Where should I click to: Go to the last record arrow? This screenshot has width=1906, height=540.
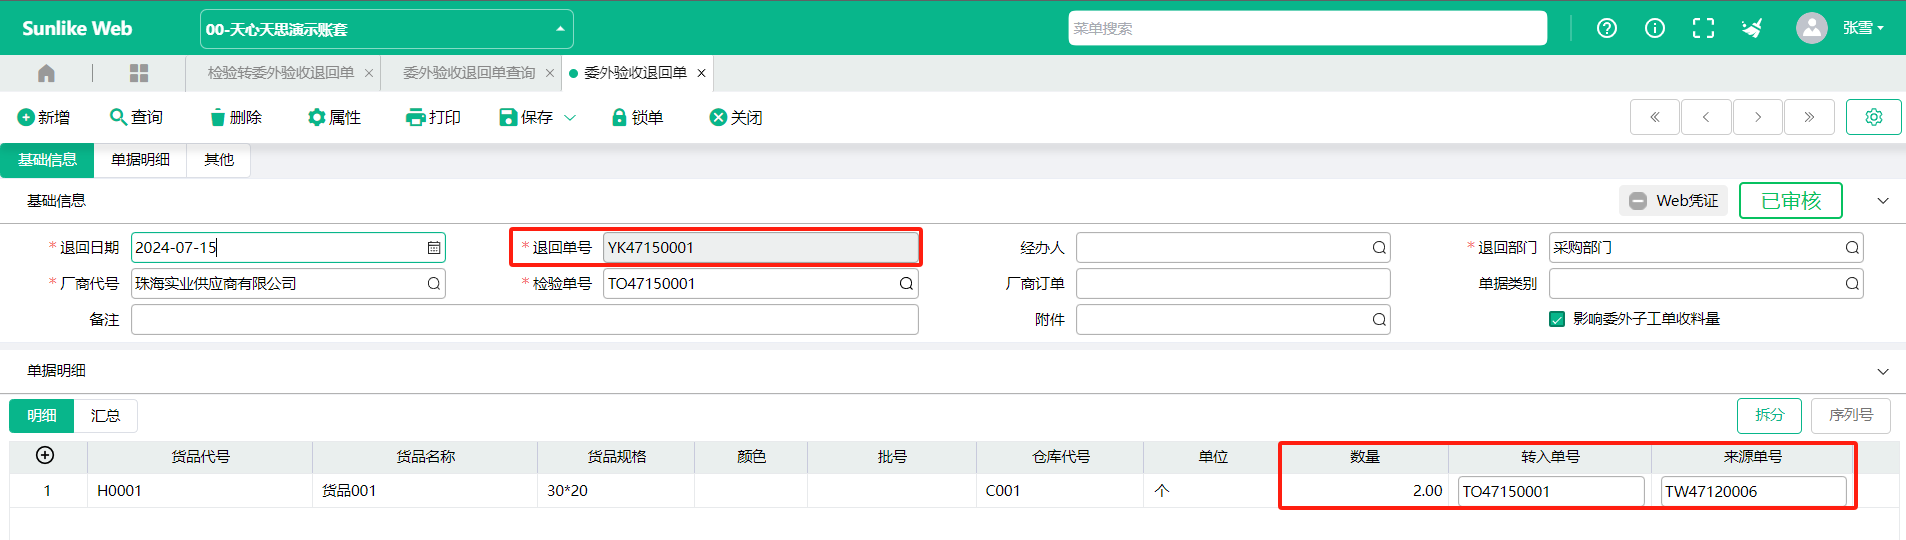(1809, 117)
